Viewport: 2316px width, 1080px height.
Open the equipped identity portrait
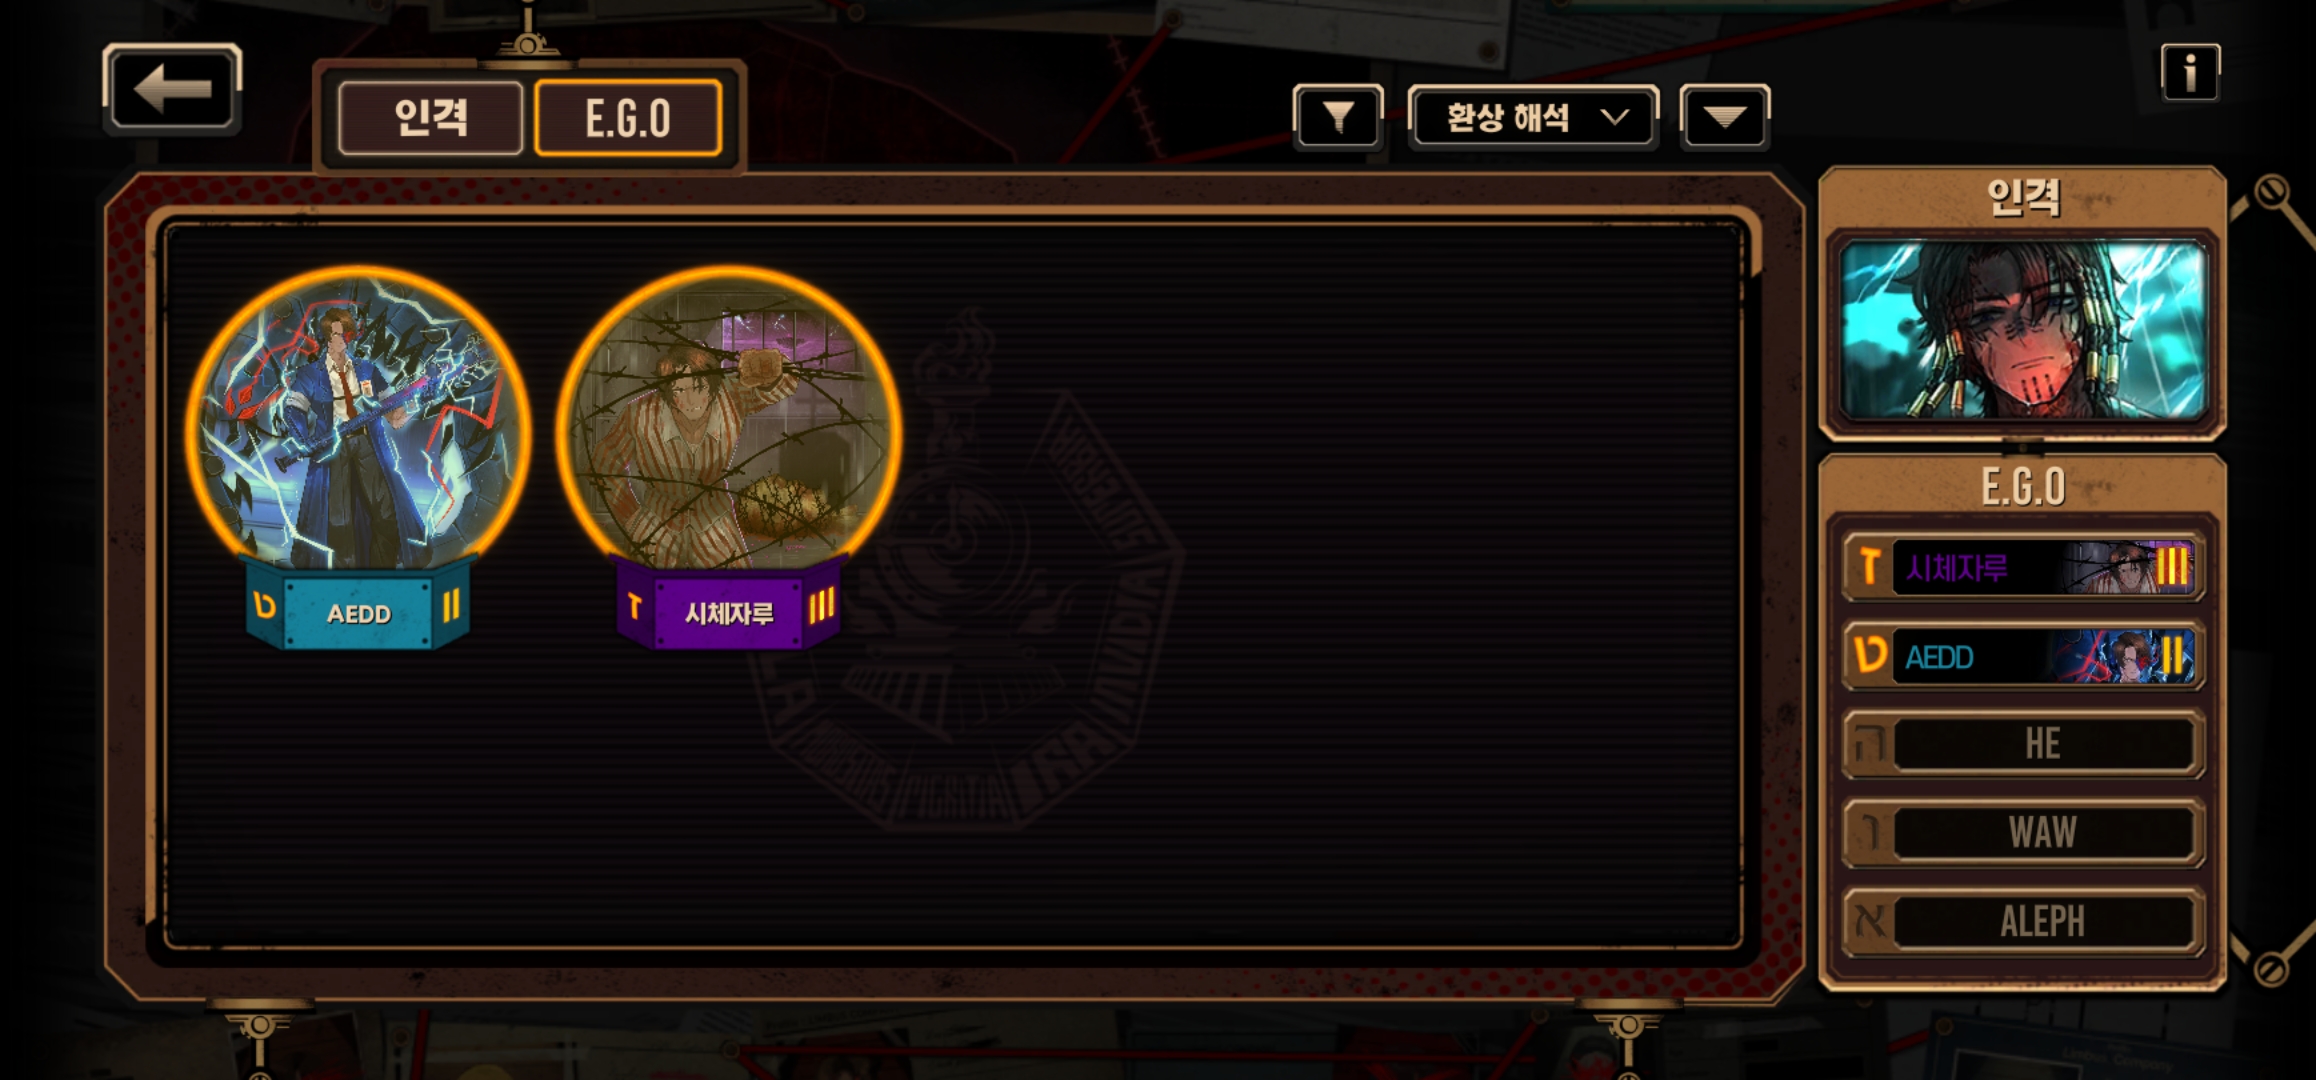(2023, 331)
